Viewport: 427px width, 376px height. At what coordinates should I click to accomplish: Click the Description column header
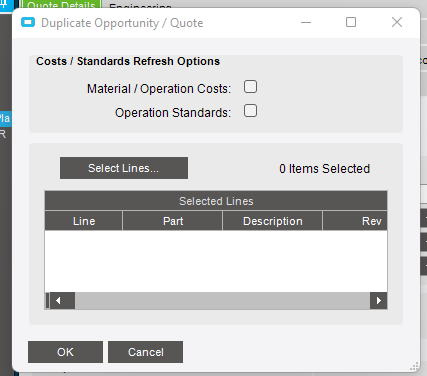(273, 221)
